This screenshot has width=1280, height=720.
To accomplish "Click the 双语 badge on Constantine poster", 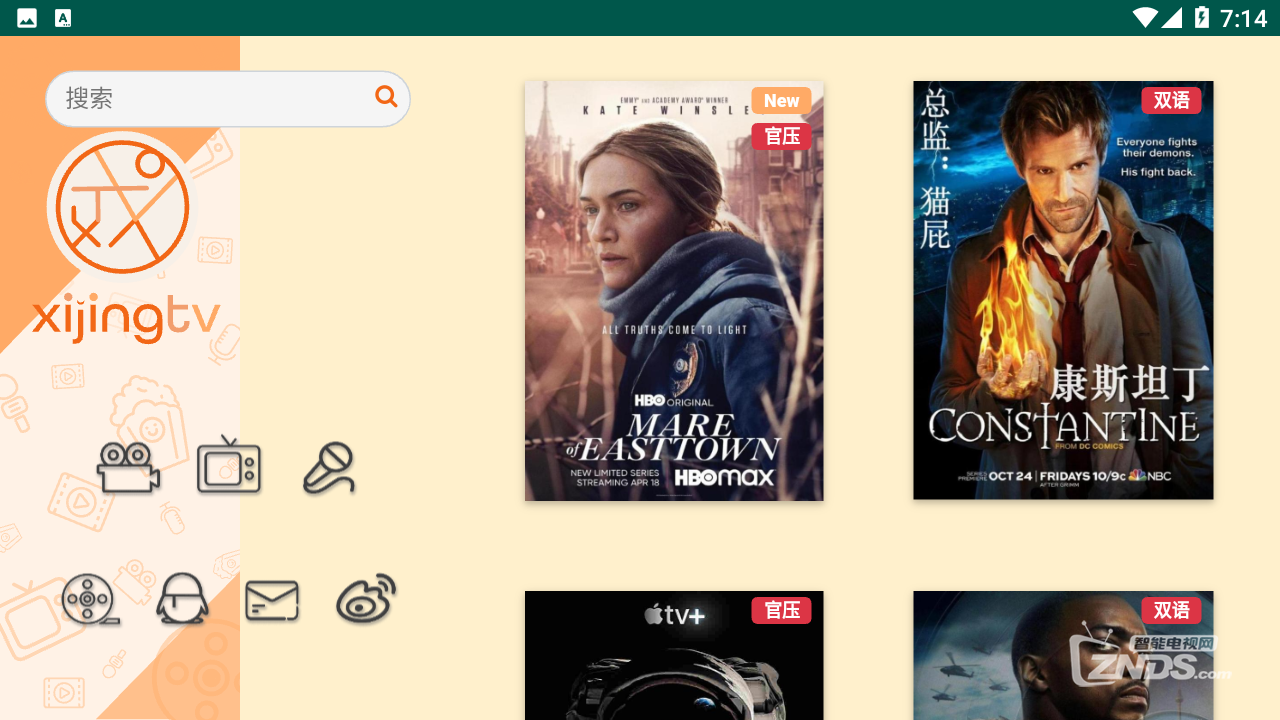I will (x=1171, y=101).
